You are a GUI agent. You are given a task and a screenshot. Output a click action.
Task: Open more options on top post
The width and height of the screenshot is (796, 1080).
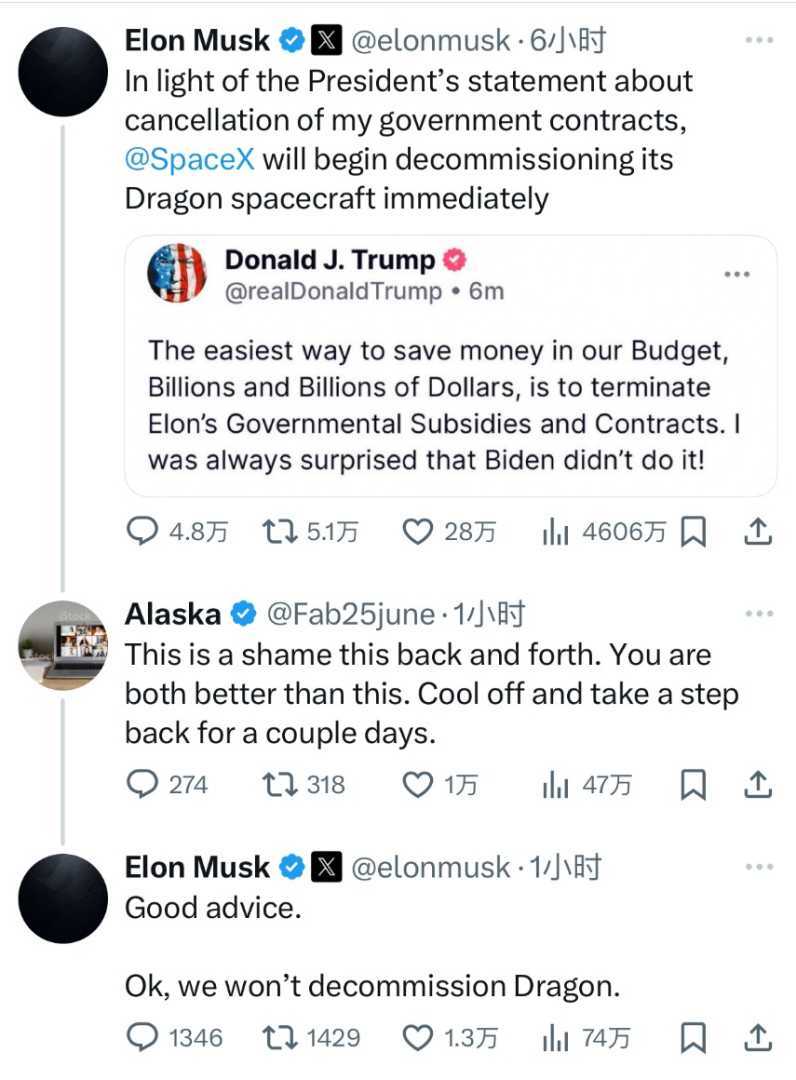click(x=759, y=41)
